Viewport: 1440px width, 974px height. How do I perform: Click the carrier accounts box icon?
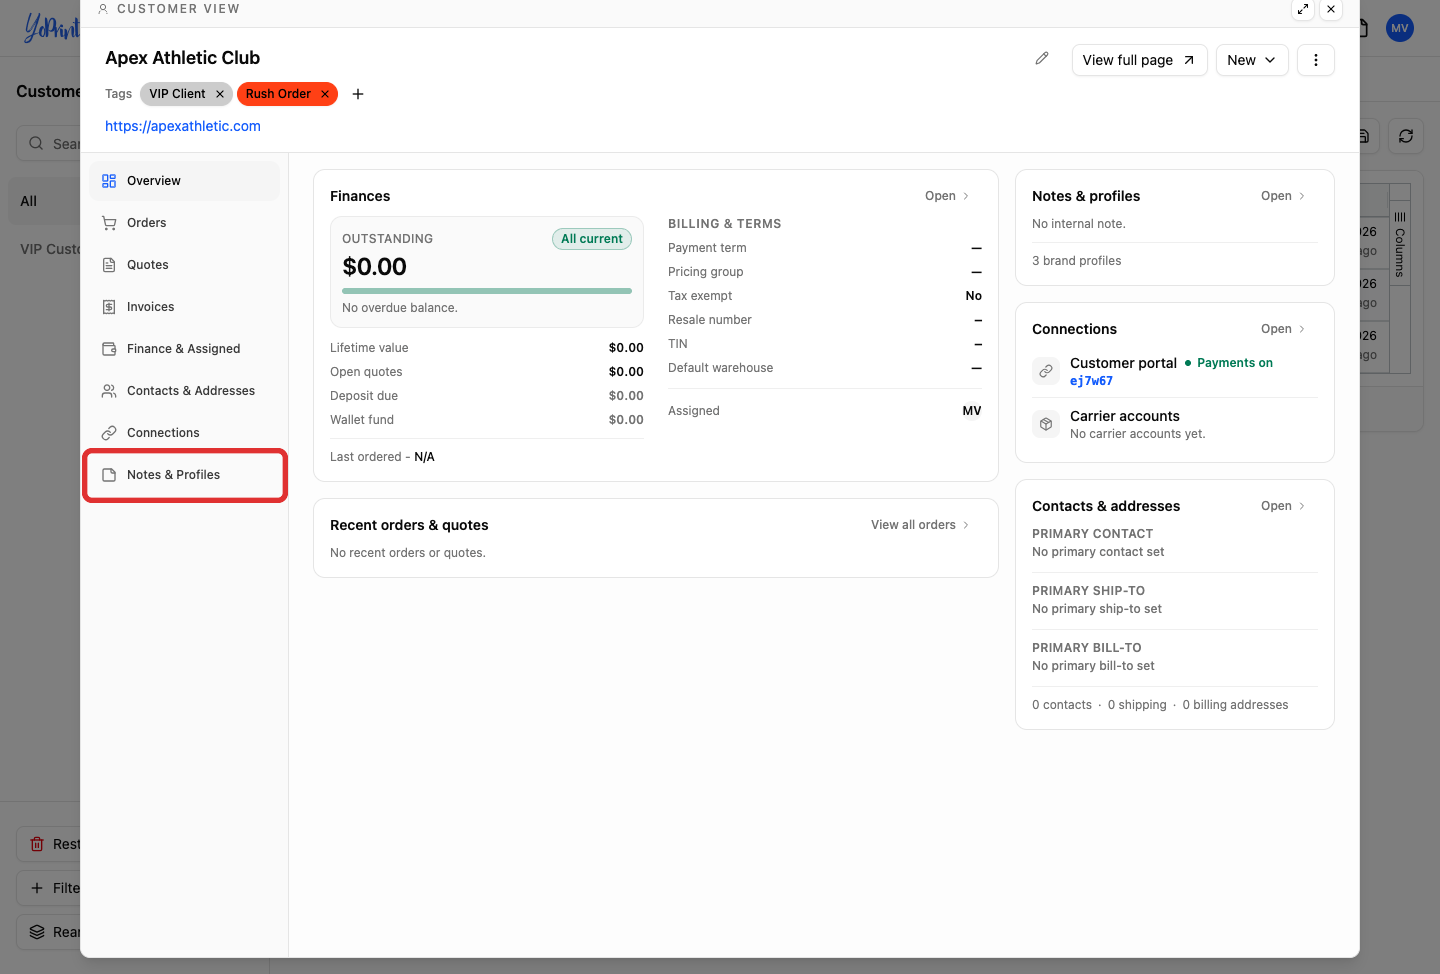coord(1046,424)
